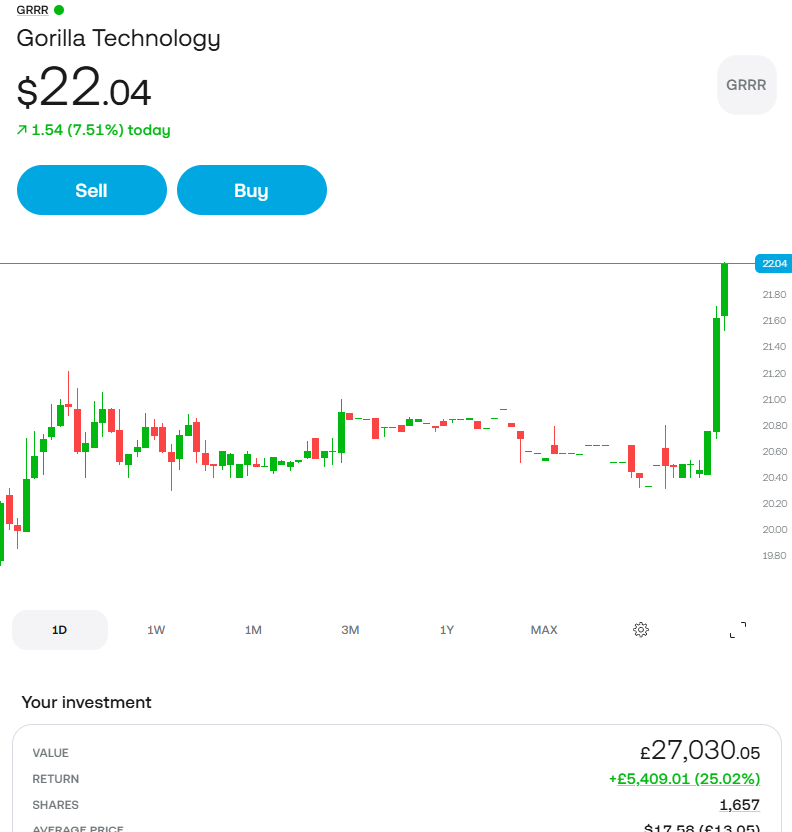
Task: Click the 1,657 shares value
Action: [739, 805]
